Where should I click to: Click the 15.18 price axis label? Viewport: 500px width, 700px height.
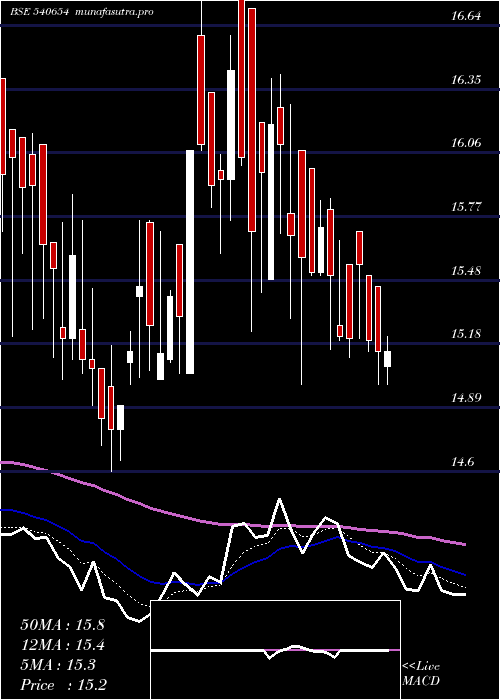(x=466, y=333)
